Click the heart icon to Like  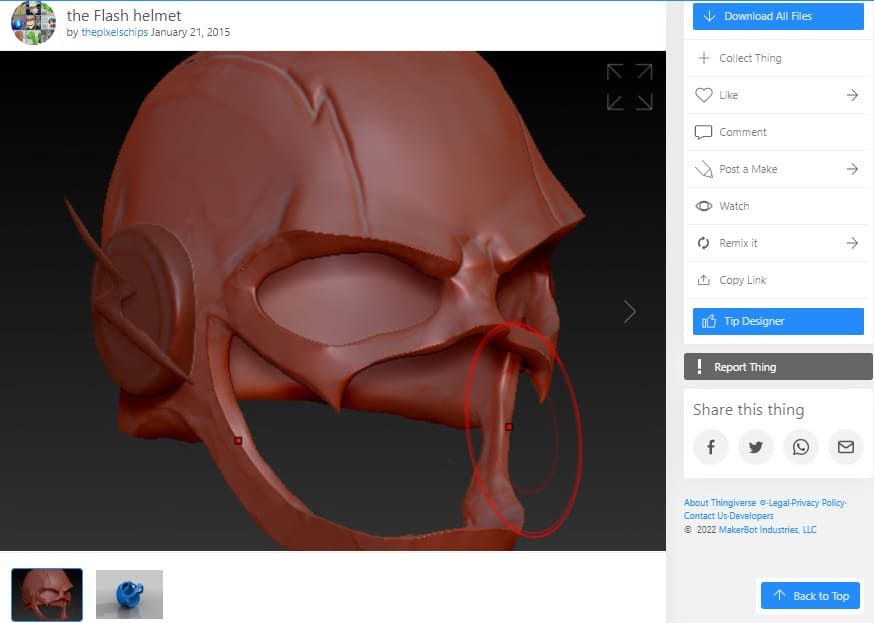point(705,95)
